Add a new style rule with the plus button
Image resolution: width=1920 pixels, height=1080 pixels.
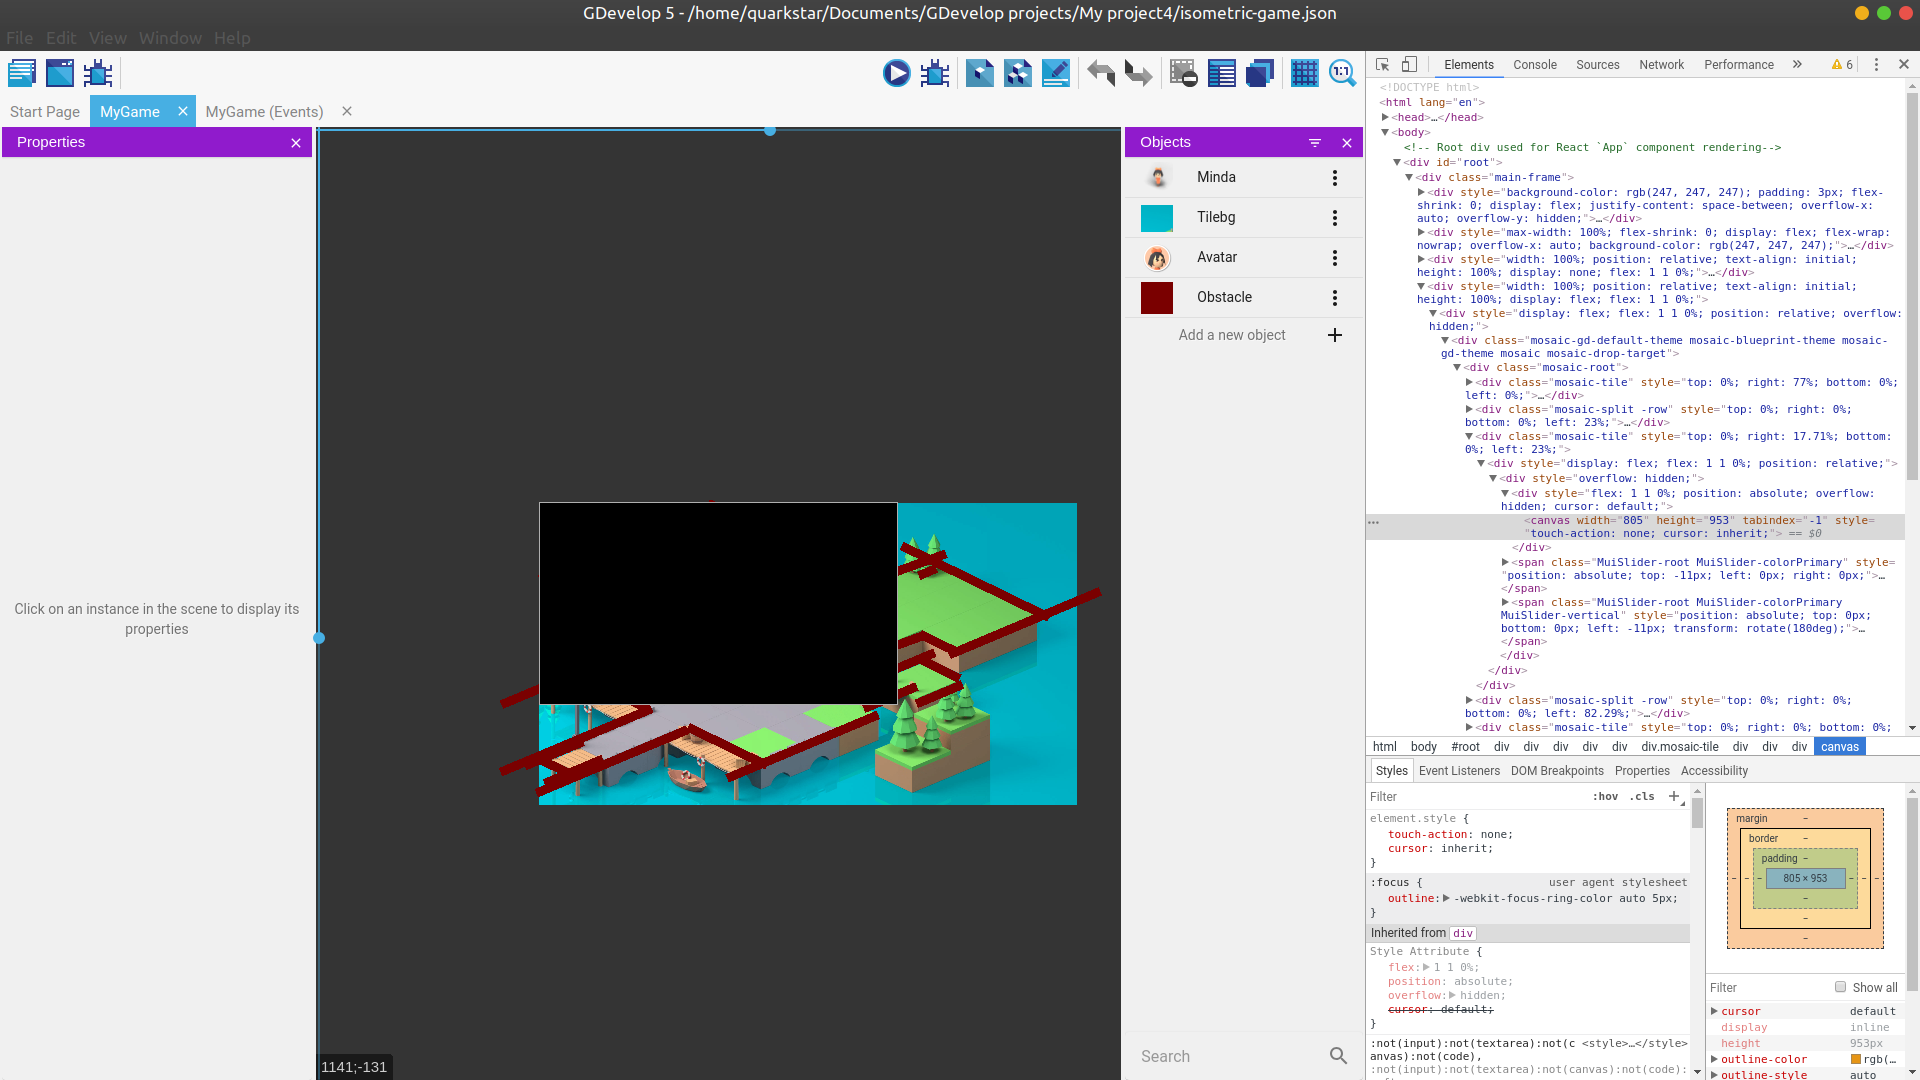(x=1673, y=796)
